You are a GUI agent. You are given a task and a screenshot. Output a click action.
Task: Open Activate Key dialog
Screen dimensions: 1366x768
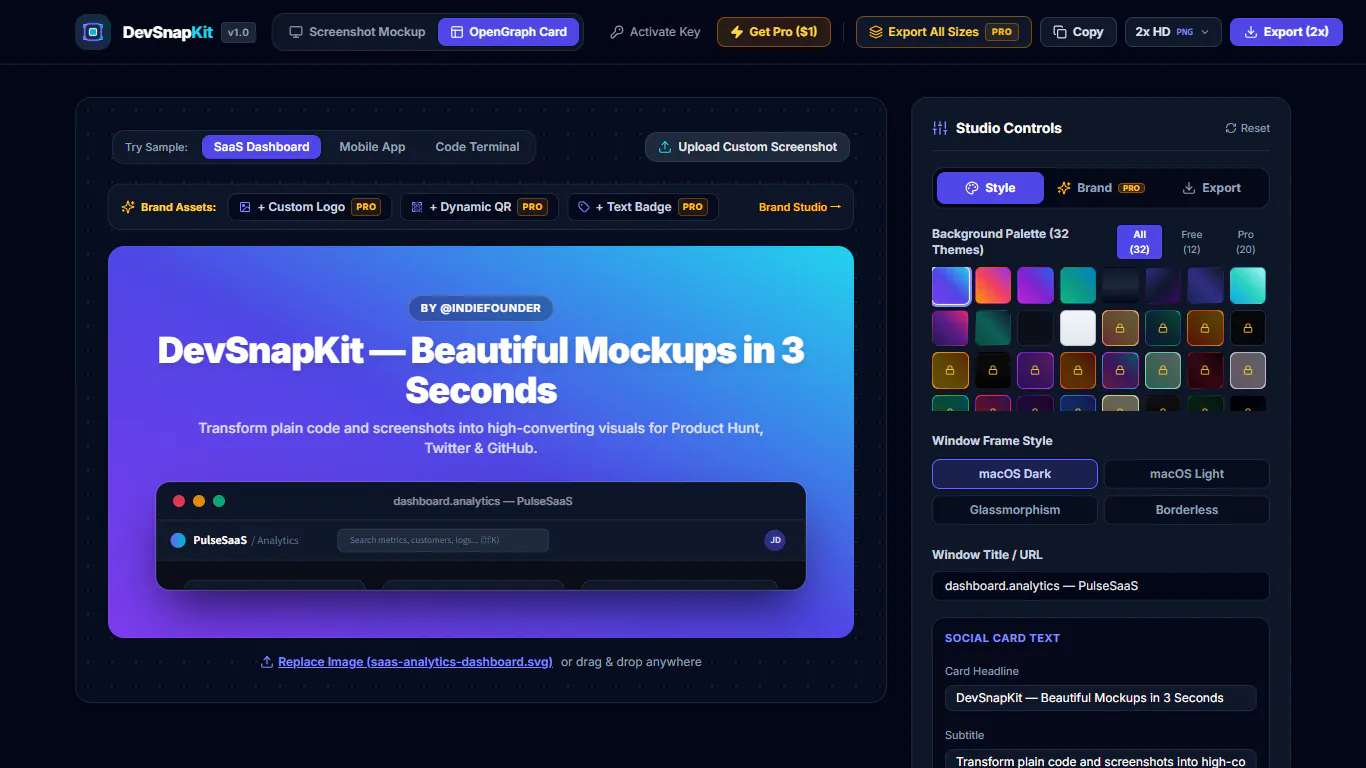coord(655,32)
